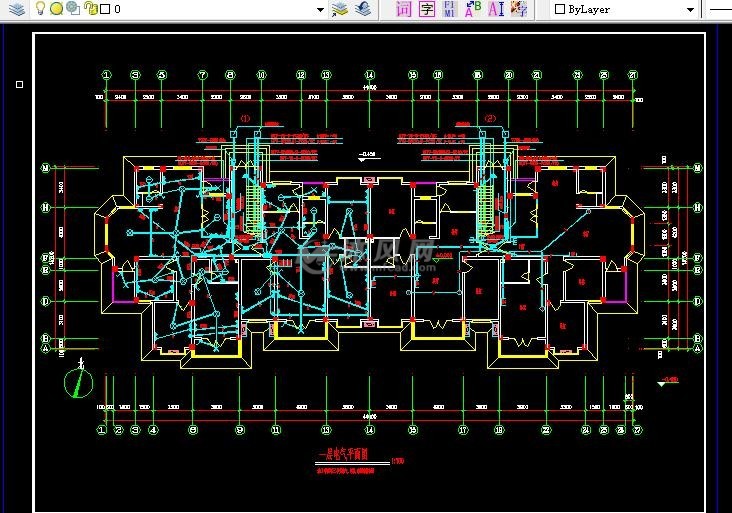Image resolution: width=732 pixels, height=513 pixels.
Task: Click Make Object's Layer Current icon
Action: [x=340, y=9]
